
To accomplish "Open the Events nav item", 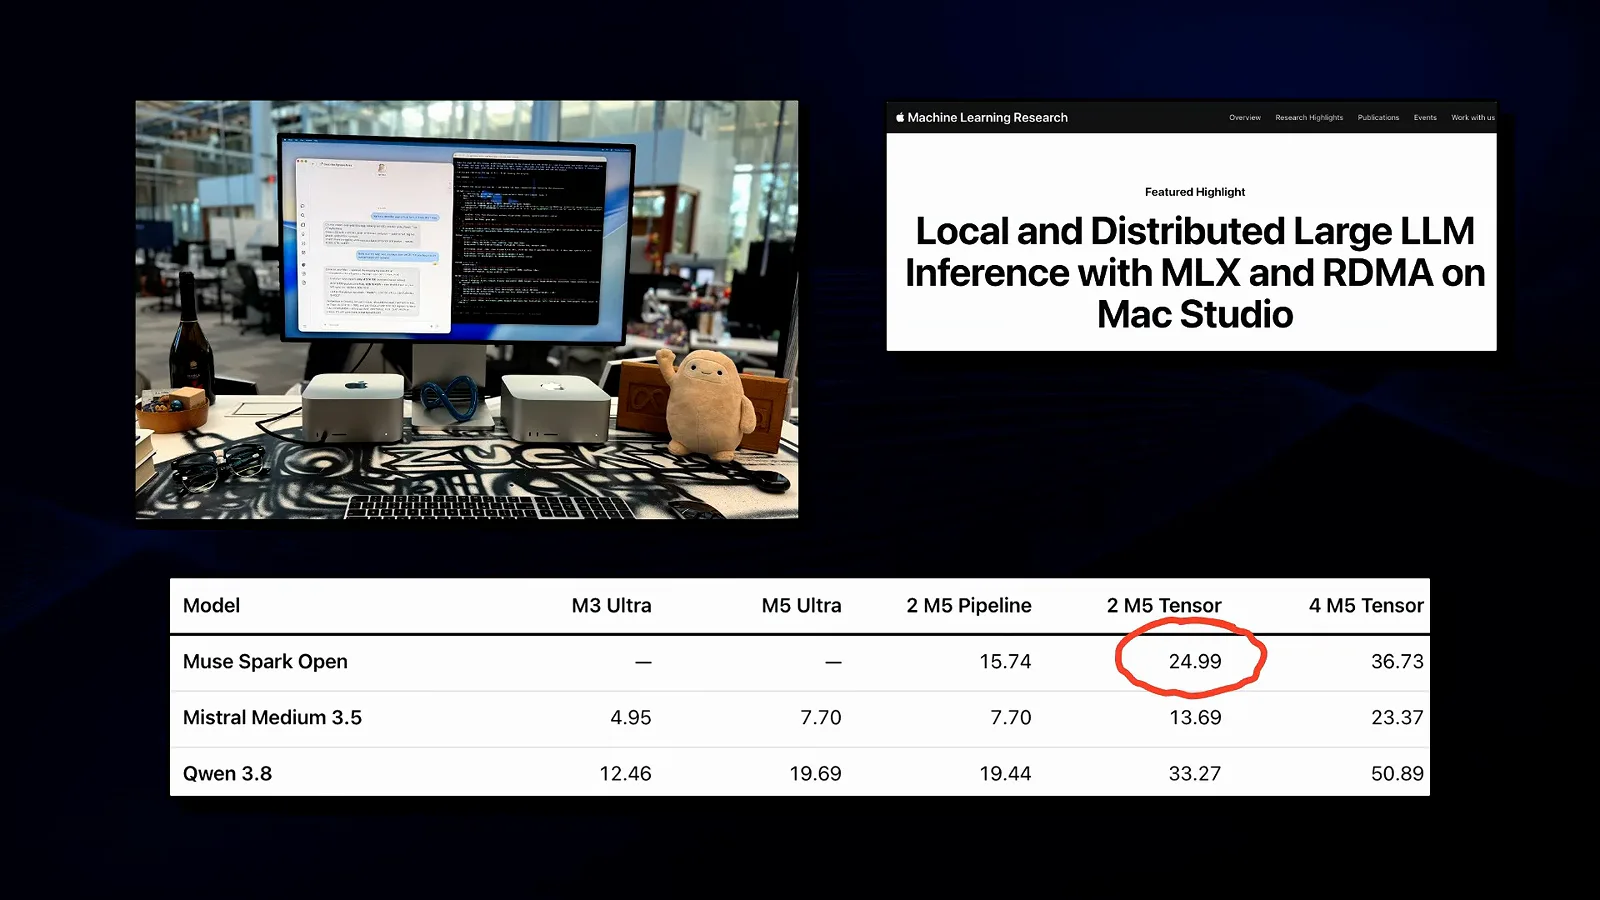I will (1425, 118).
